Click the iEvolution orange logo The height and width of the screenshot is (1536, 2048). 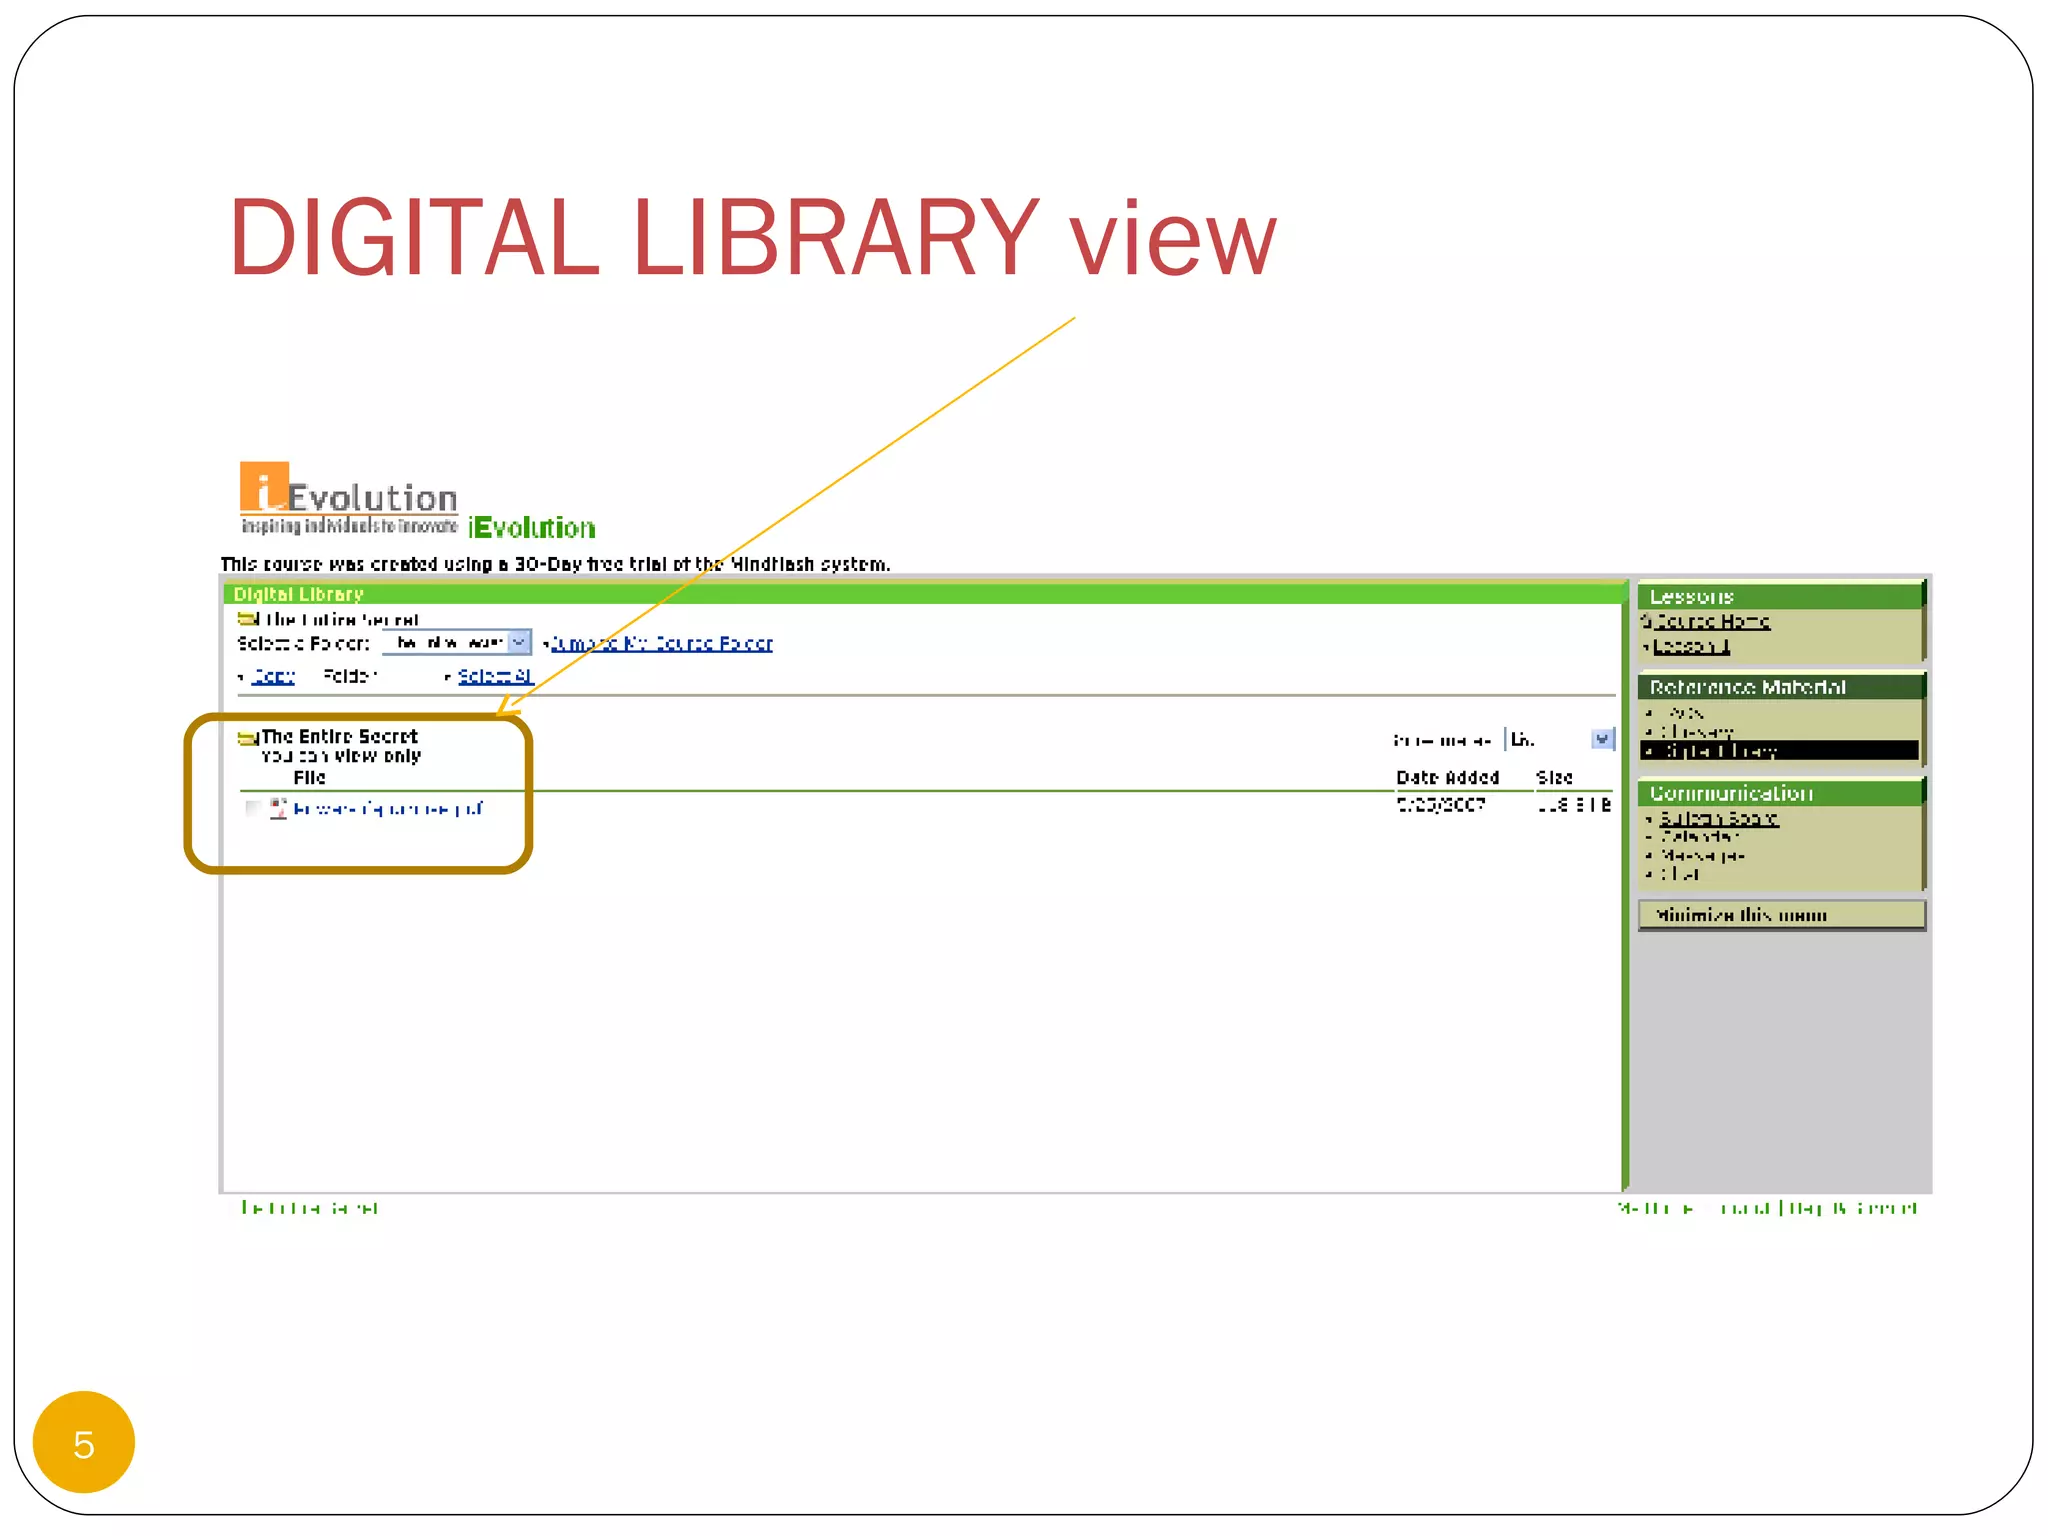349,498
